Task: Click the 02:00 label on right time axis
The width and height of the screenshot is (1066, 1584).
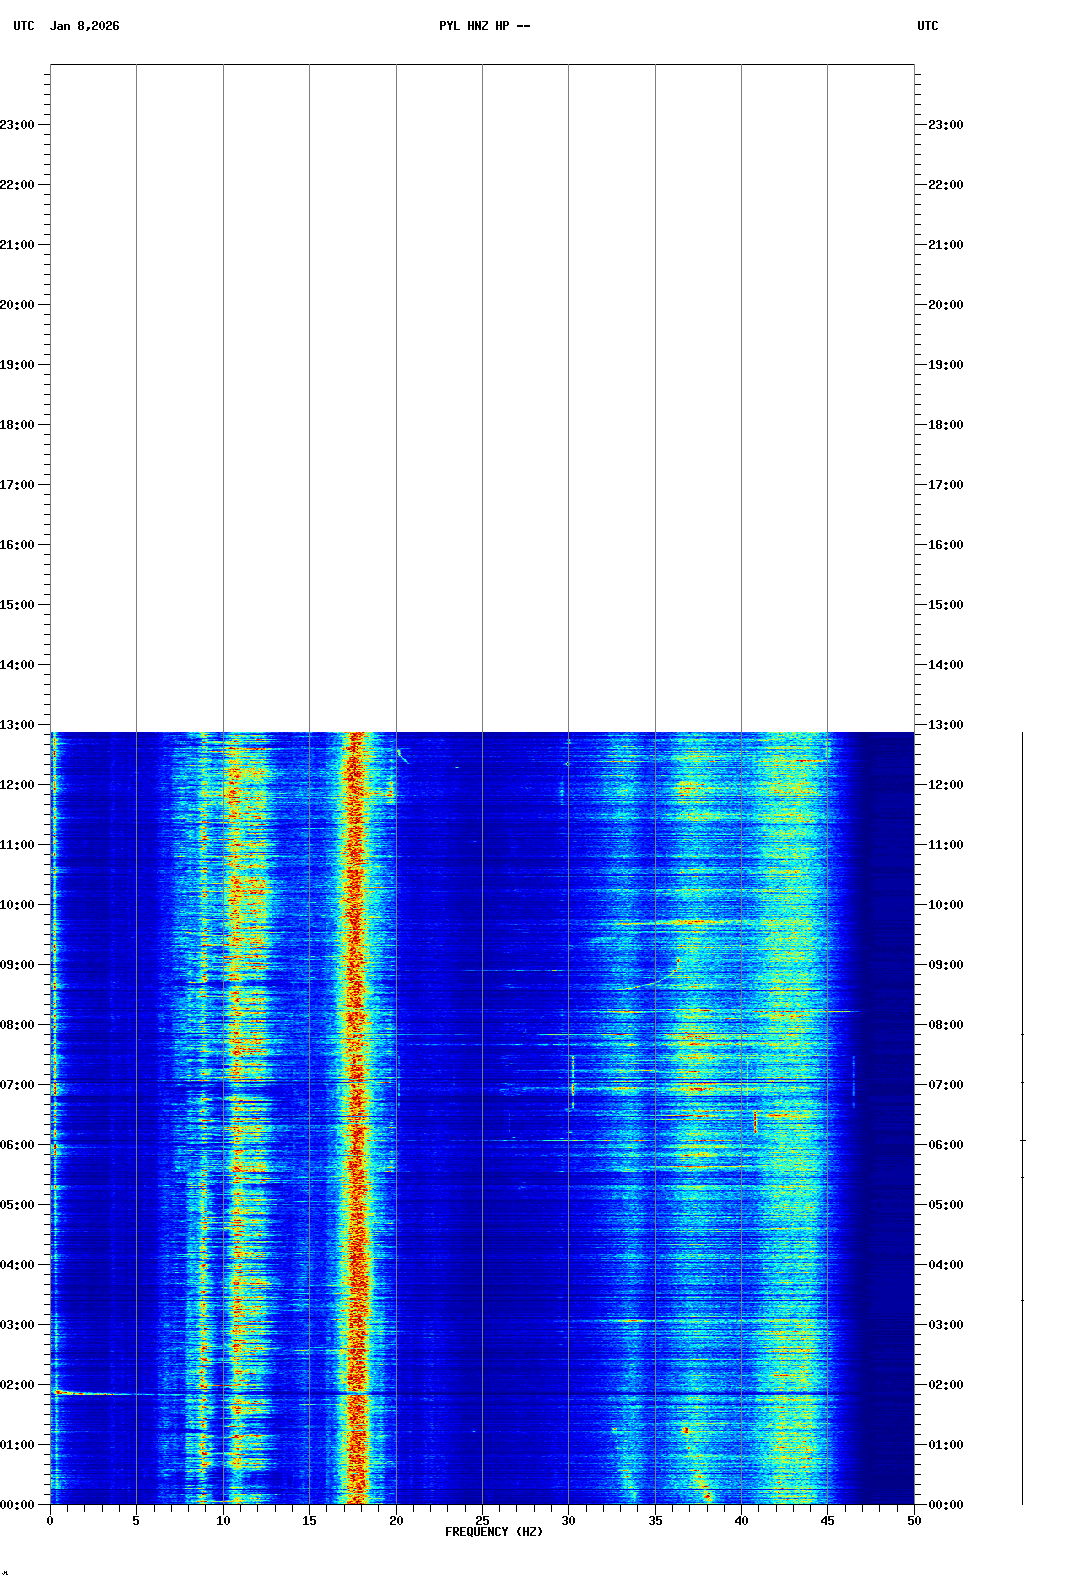Action: [x=946, y=1385]
